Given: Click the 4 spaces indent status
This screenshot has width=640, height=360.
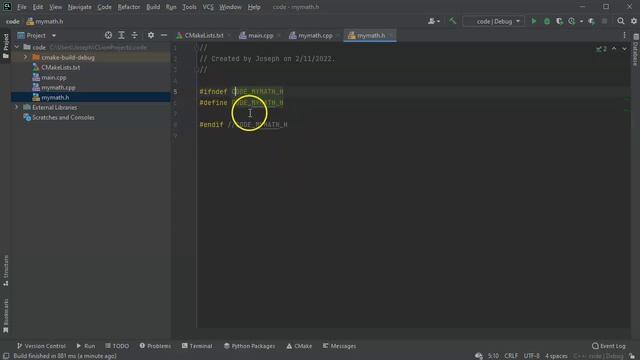Looking at the screenshot, I should click(556, 356).
